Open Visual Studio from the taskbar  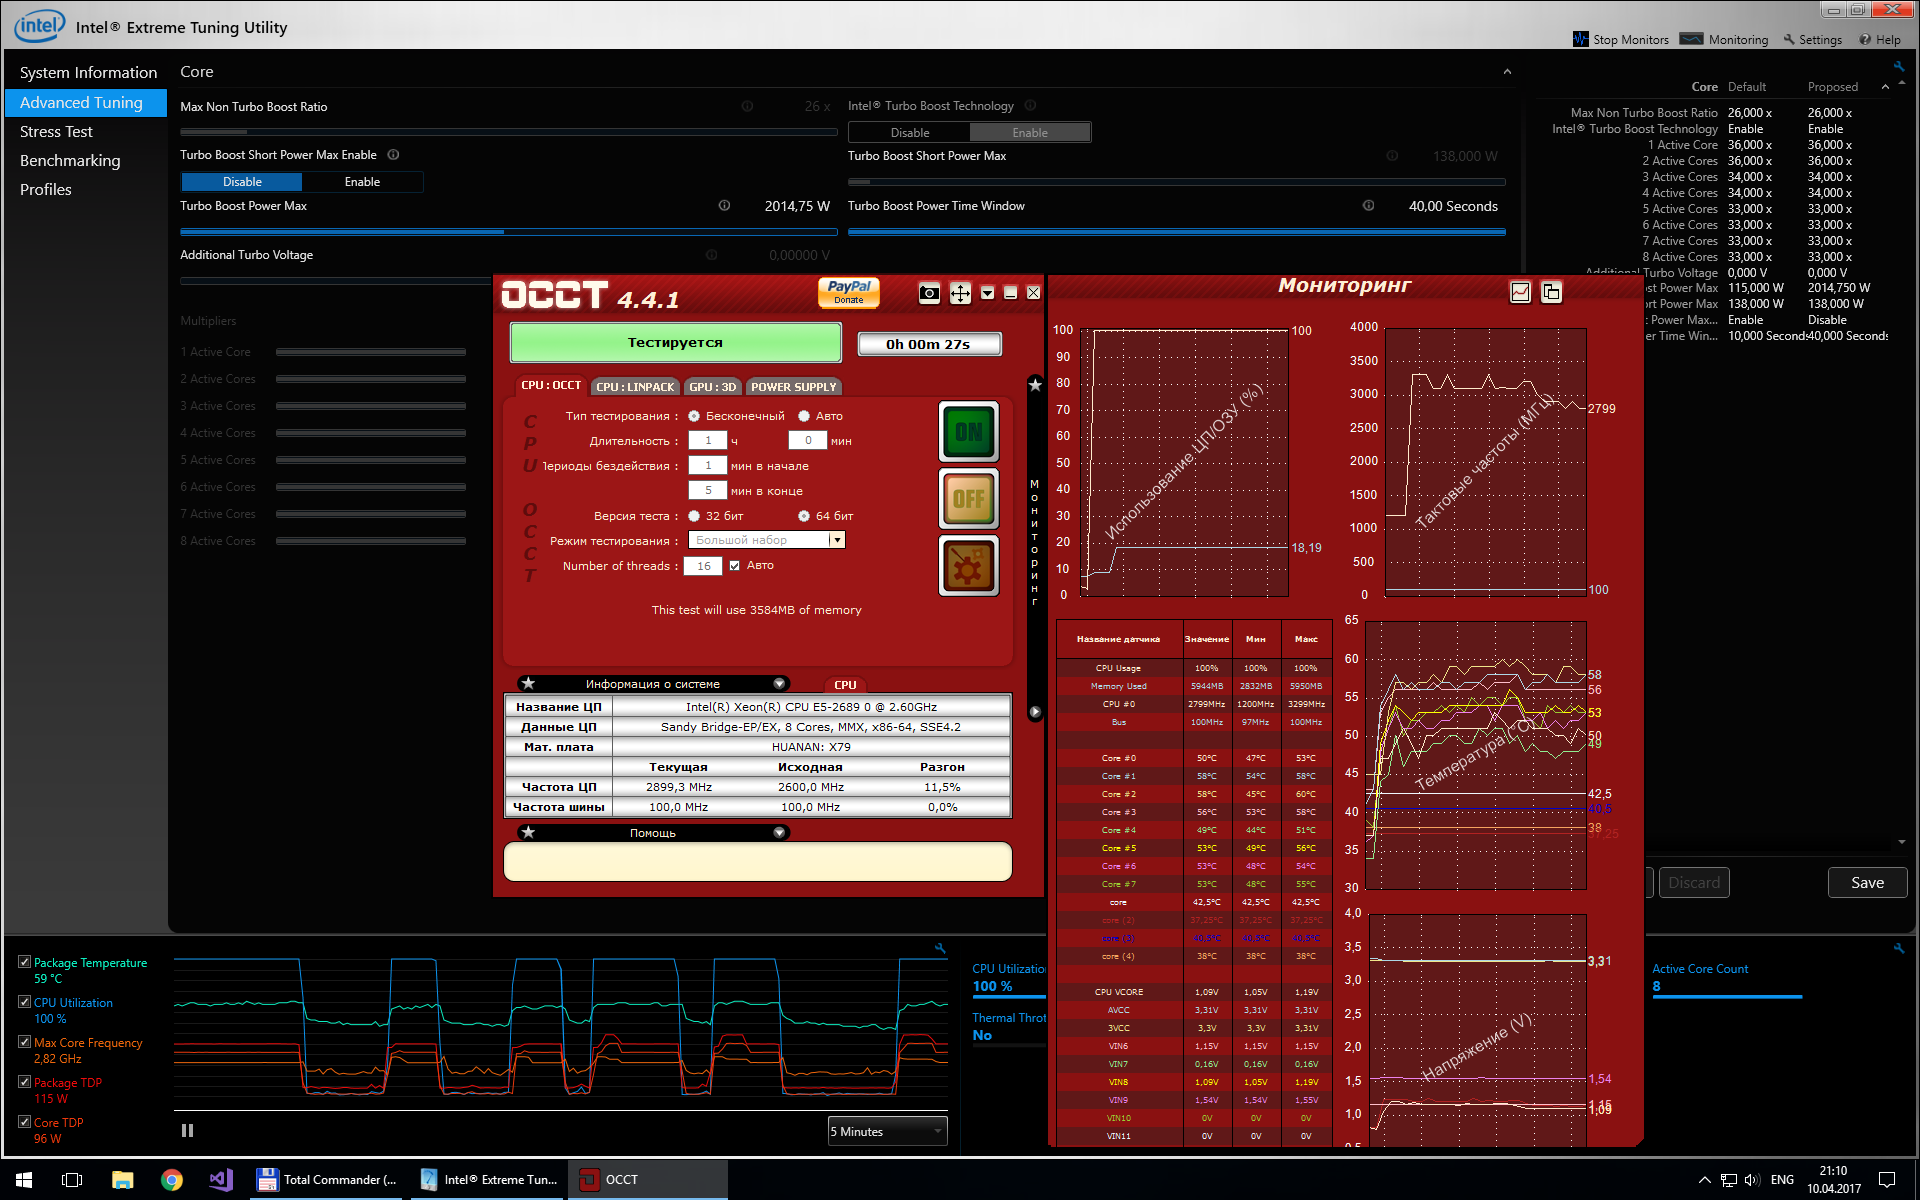point(220,1180)
